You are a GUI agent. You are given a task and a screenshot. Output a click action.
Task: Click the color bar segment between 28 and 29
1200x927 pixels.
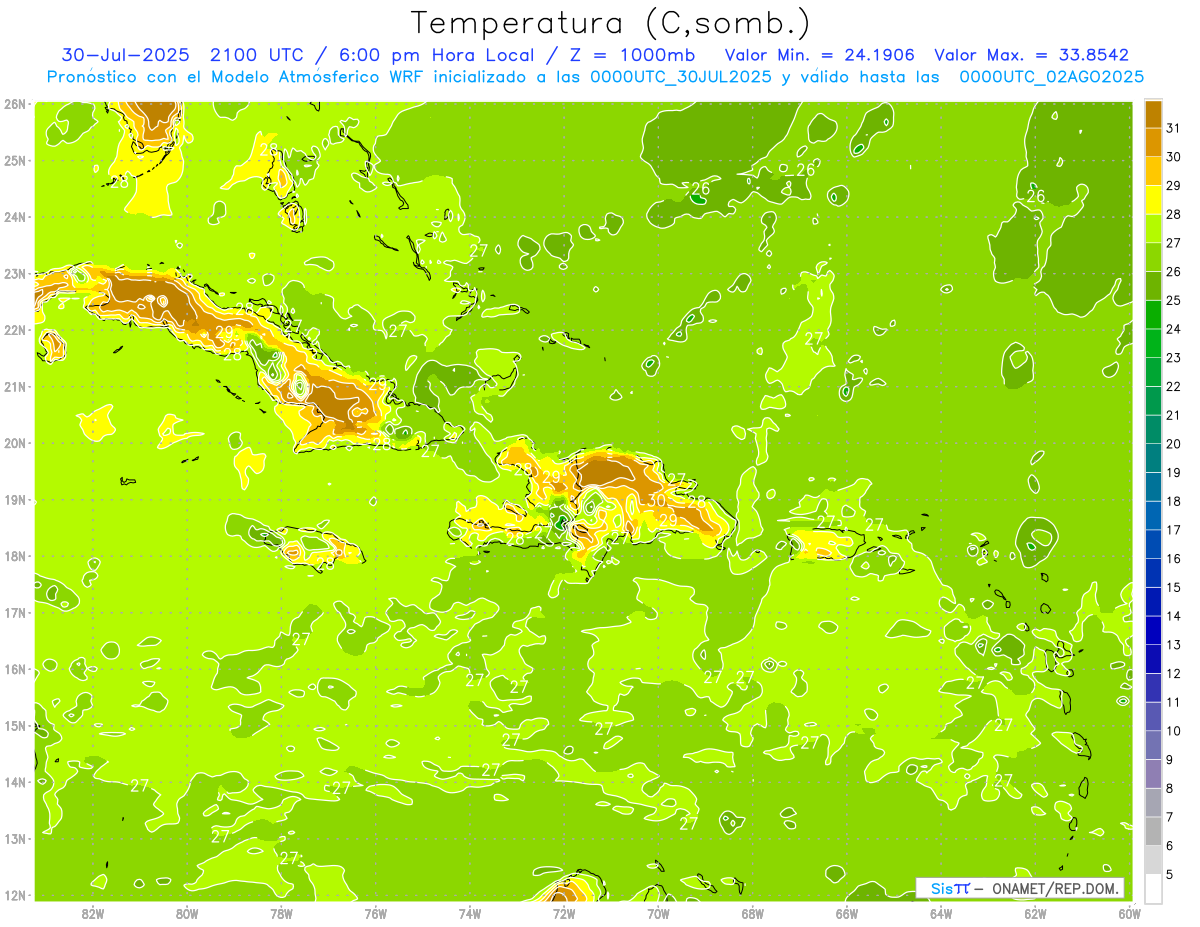click(1153, 199)
